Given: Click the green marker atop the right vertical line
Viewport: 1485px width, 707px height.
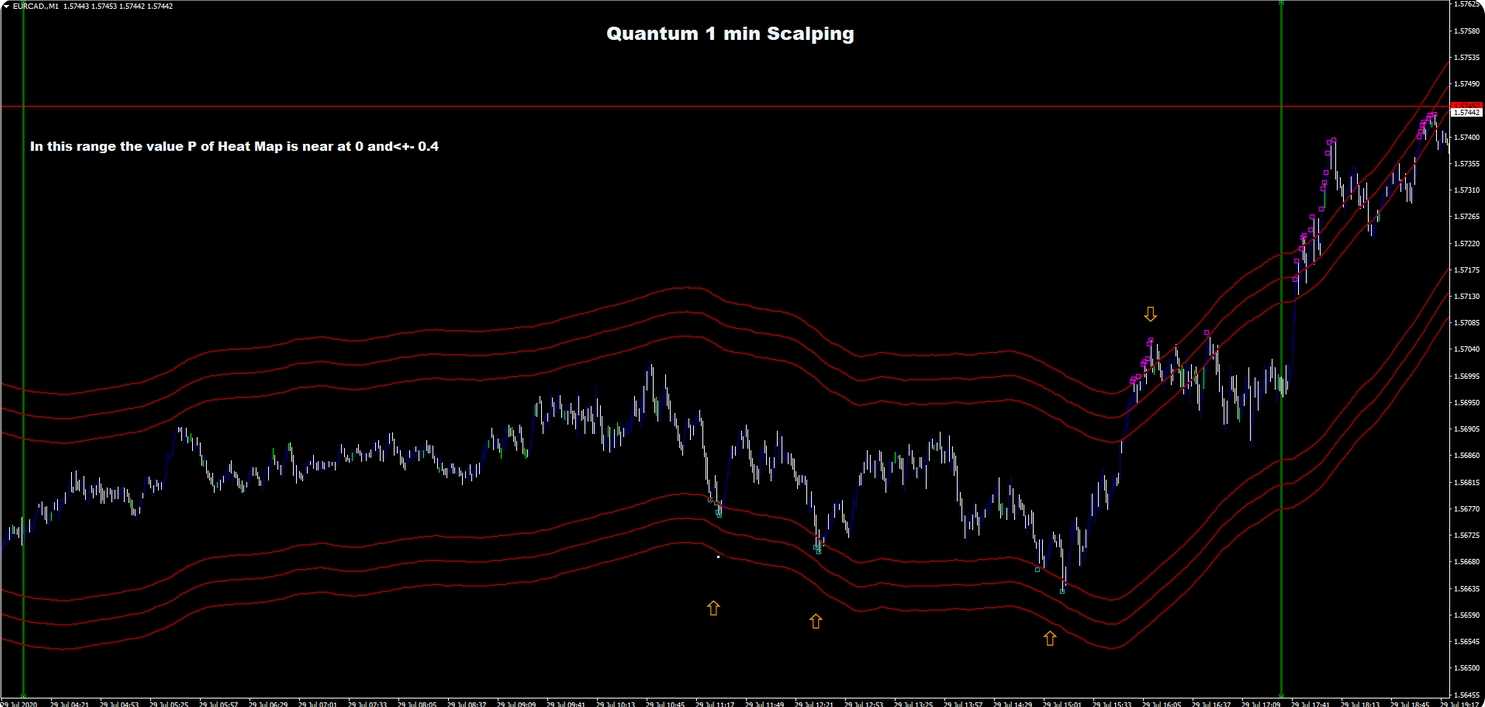Looking at the screenshot, I should click(1281, 3).
